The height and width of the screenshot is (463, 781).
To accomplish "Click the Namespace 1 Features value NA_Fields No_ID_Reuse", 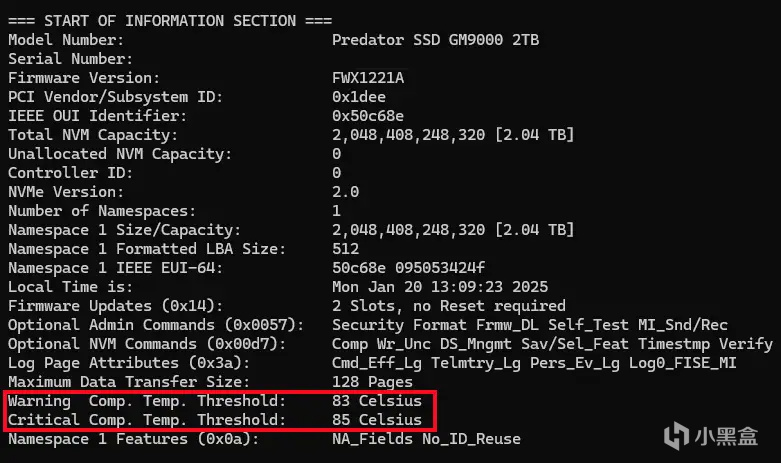I will coord(426,439).
